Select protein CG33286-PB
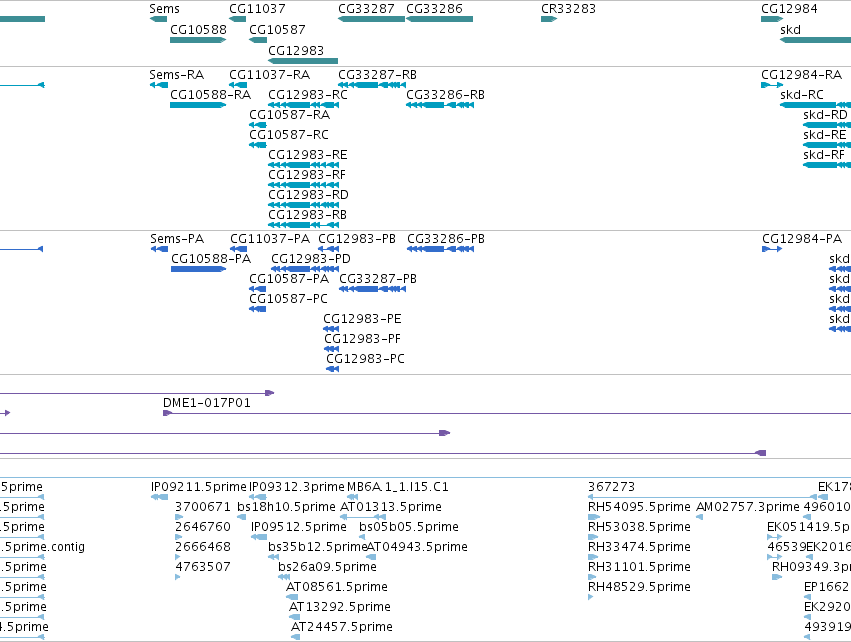Screen dimensions: 851x642 446,239
